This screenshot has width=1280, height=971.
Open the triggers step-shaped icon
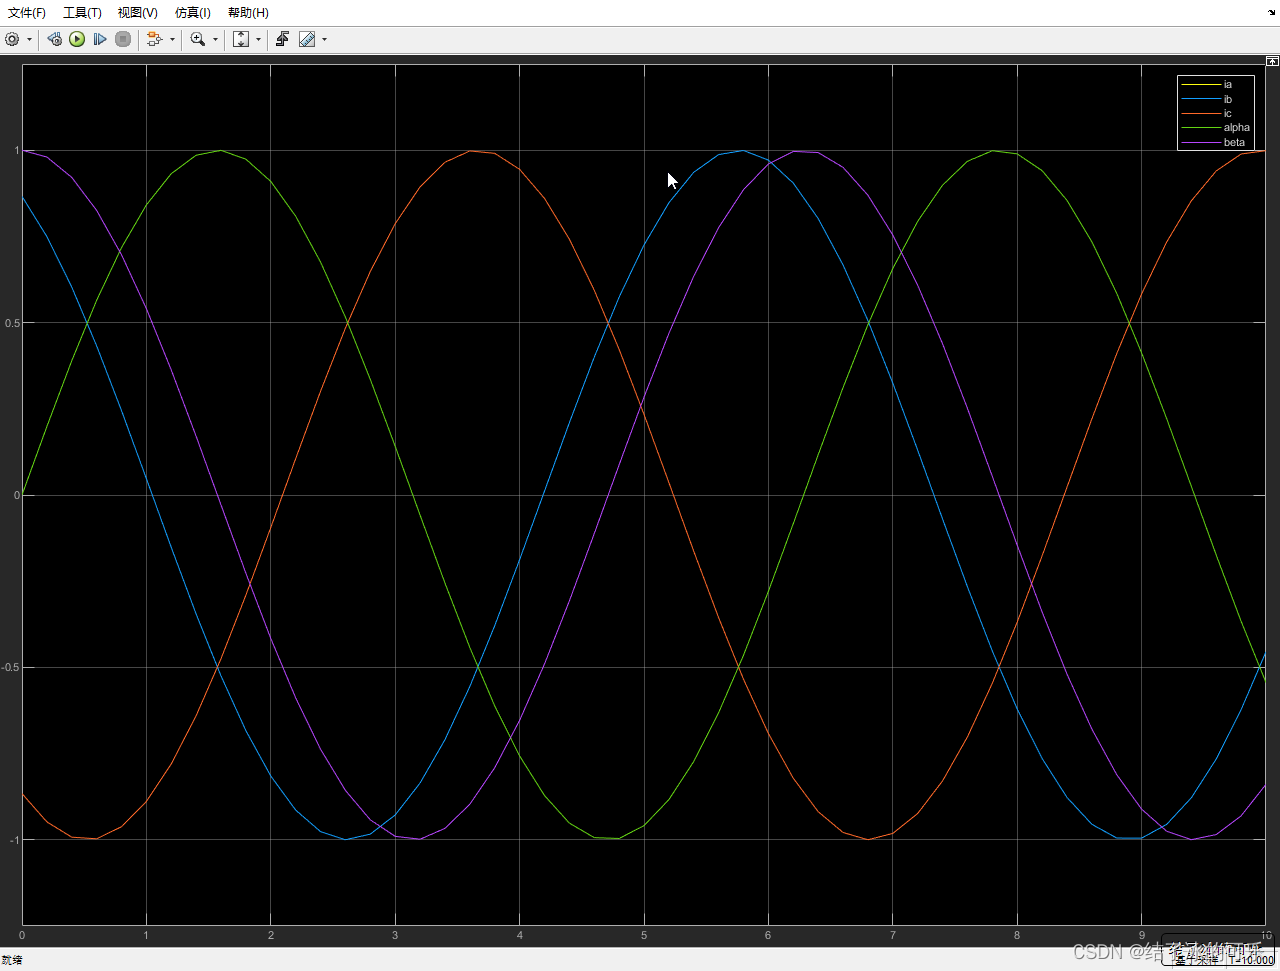pos(283,39)
